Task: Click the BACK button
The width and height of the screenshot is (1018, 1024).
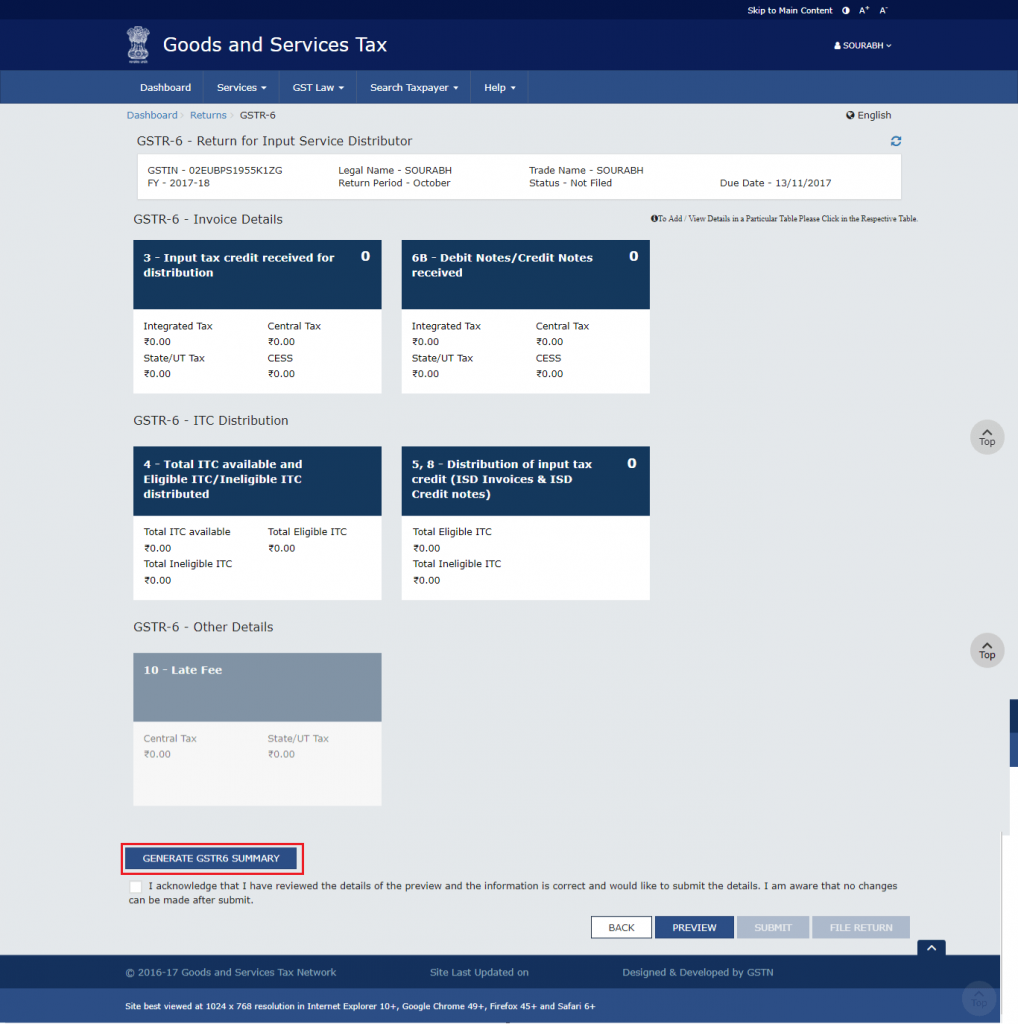Action: (621, 927)
